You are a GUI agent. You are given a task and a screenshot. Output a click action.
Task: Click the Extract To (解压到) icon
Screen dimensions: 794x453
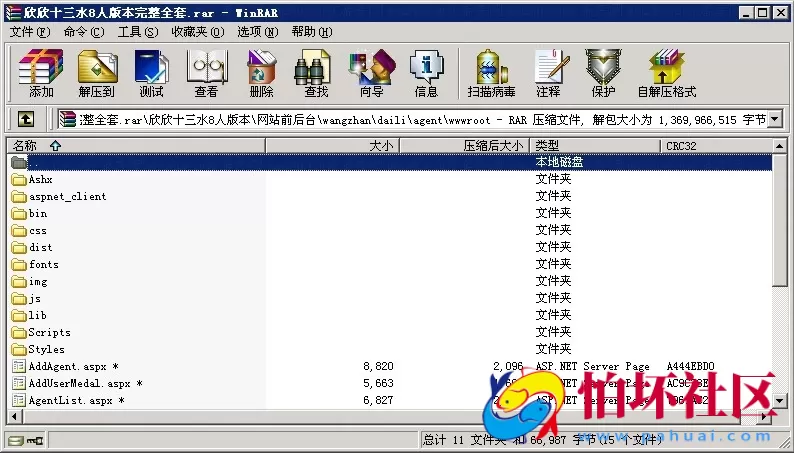point(96,73)
